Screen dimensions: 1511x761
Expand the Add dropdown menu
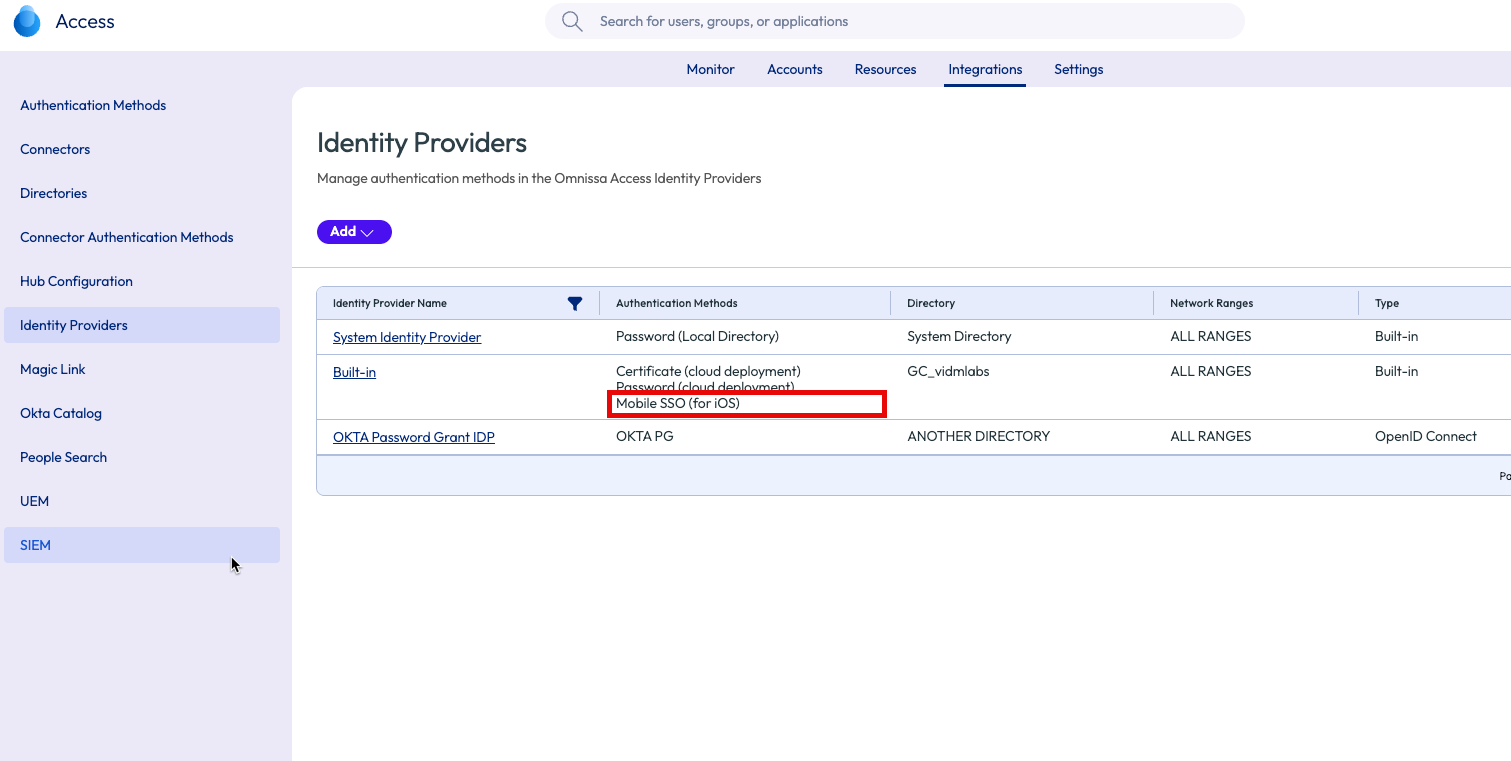(354, 231)
